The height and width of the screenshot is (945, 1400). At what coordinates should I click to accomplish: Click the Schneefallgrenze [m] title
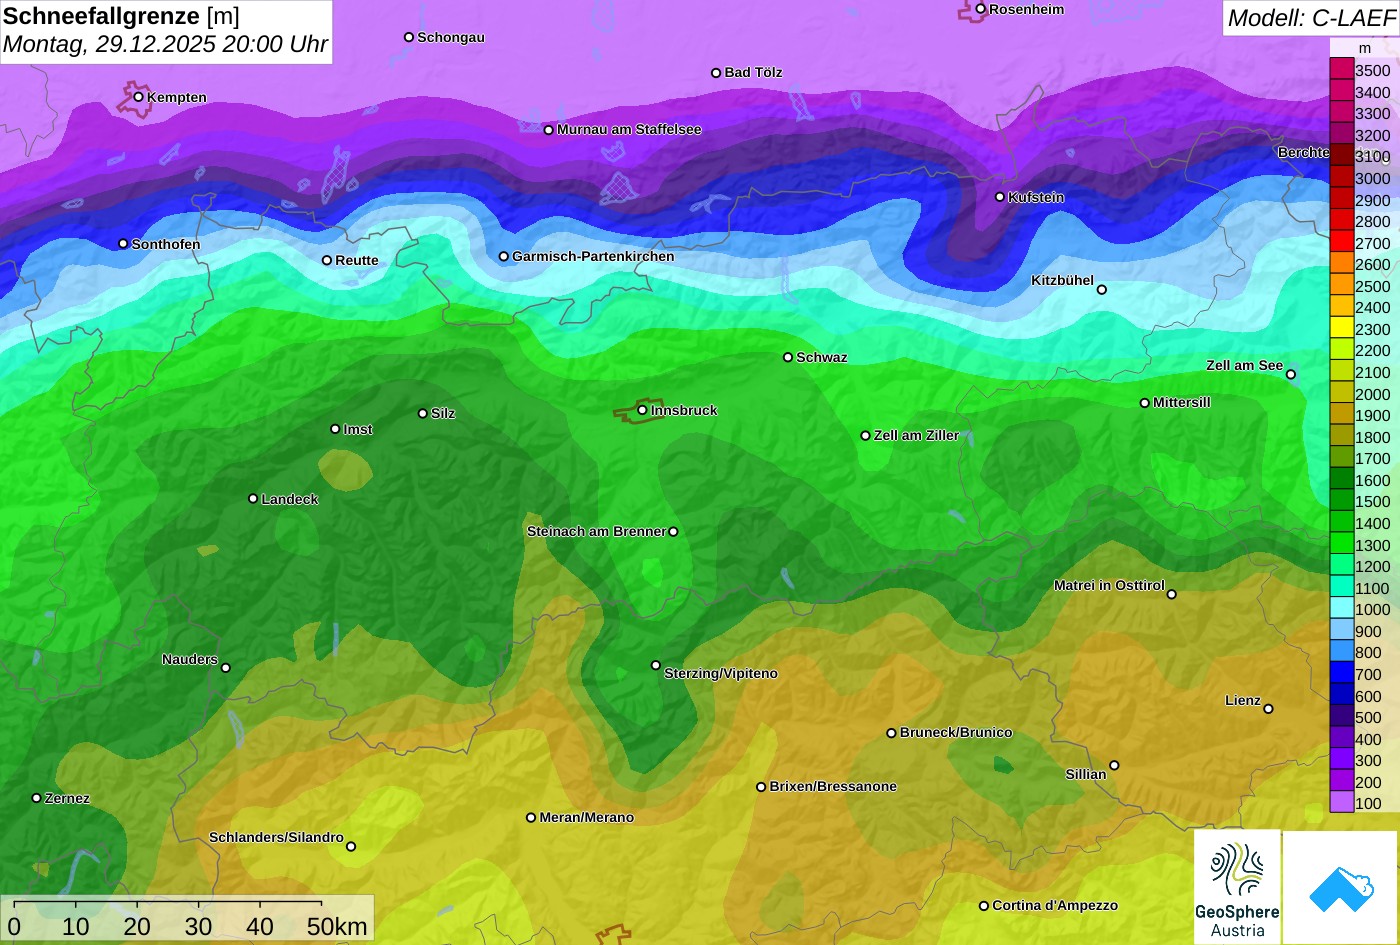(121, 16)
